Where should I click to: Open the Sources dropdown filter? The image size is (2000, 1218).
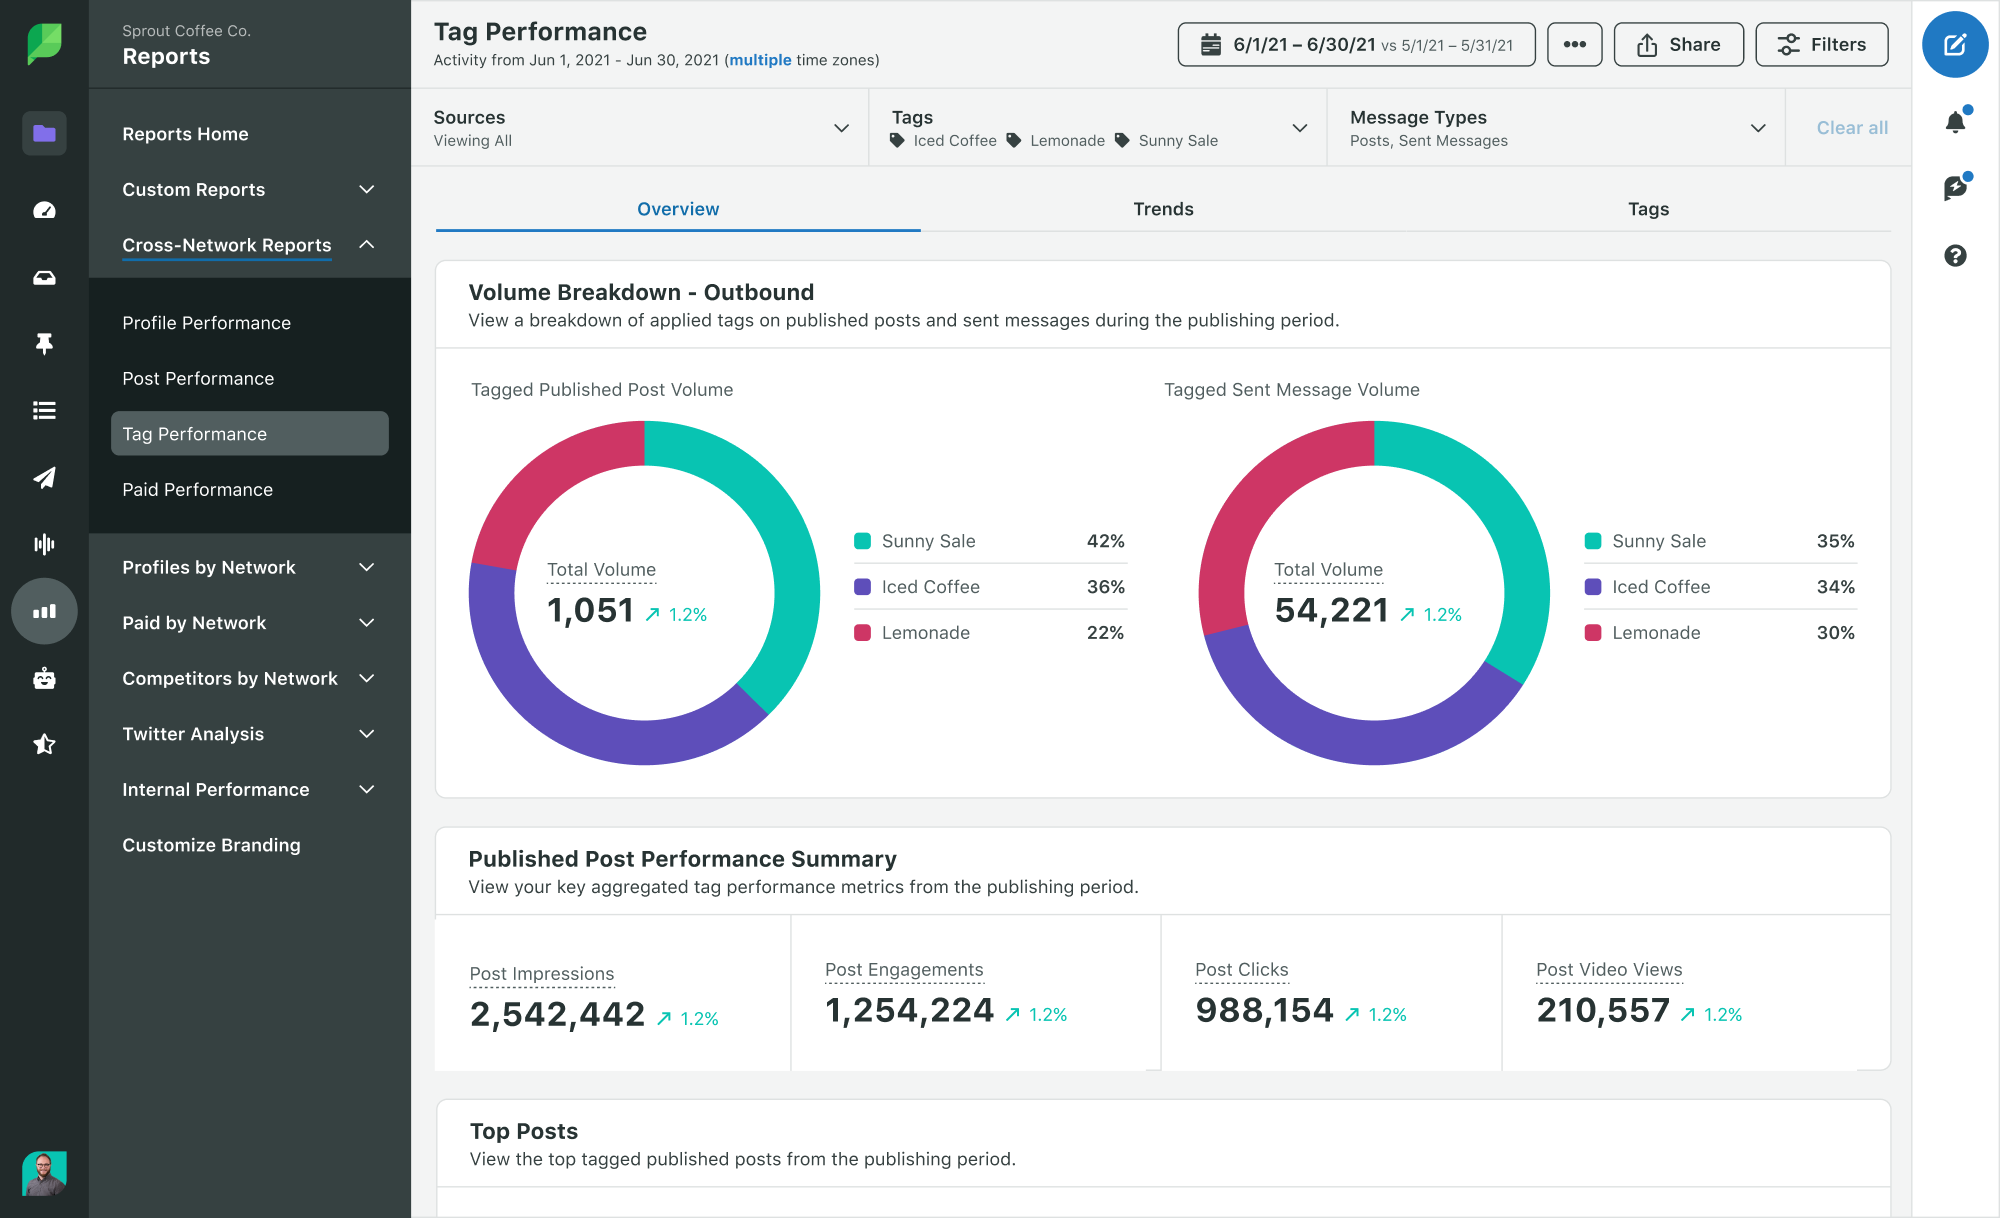click(846, 127)
